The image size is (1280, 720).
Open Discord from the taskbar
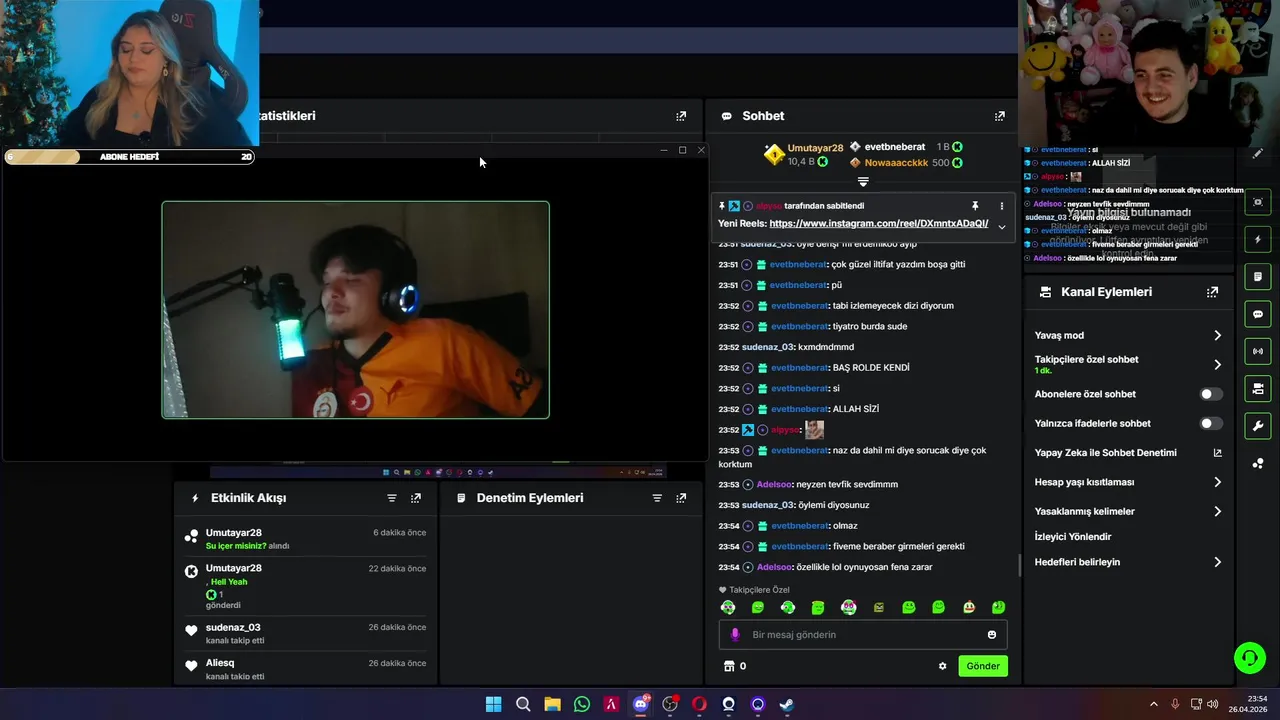point(641,704)
